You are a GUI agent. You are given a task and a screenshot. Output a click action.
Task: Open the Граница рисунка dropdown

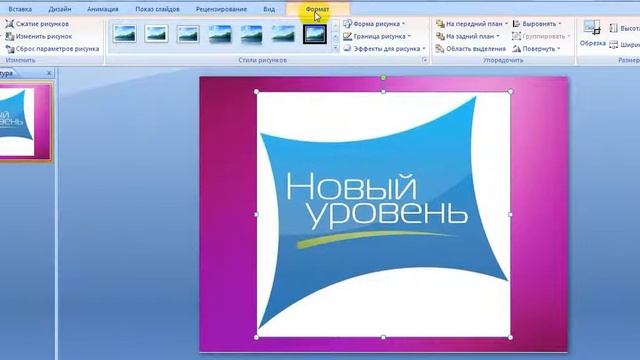click(377, 36)
